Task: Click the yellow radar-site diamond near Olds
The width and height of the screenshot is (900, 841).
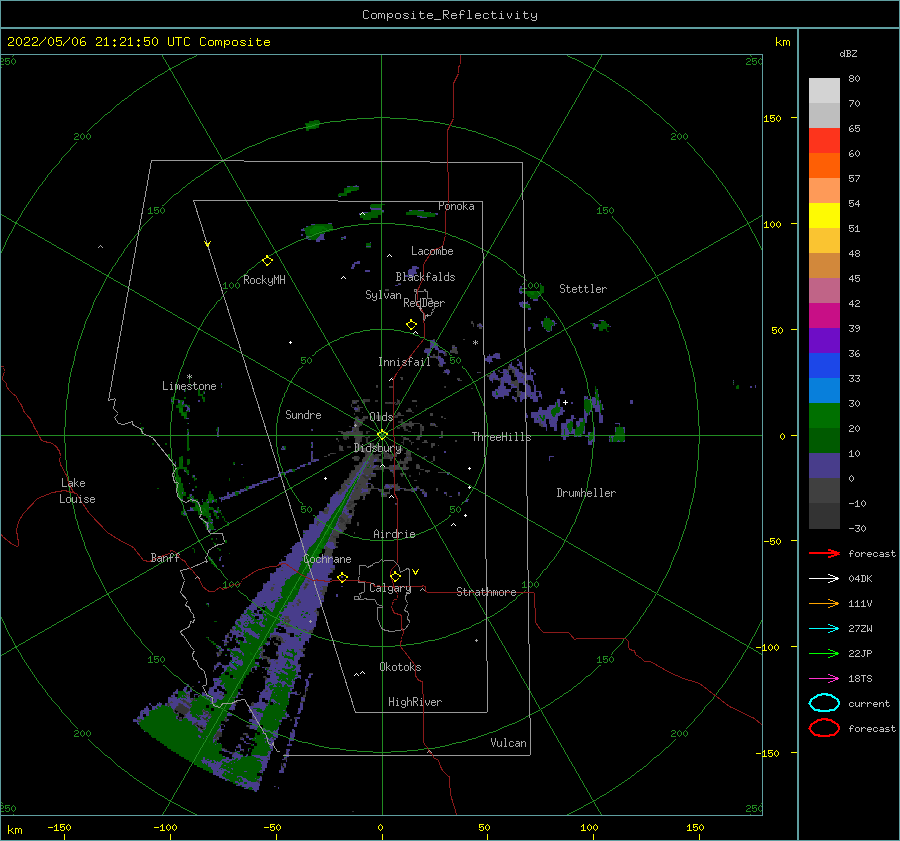Action: pyautogui.click(x=382, y=435)
